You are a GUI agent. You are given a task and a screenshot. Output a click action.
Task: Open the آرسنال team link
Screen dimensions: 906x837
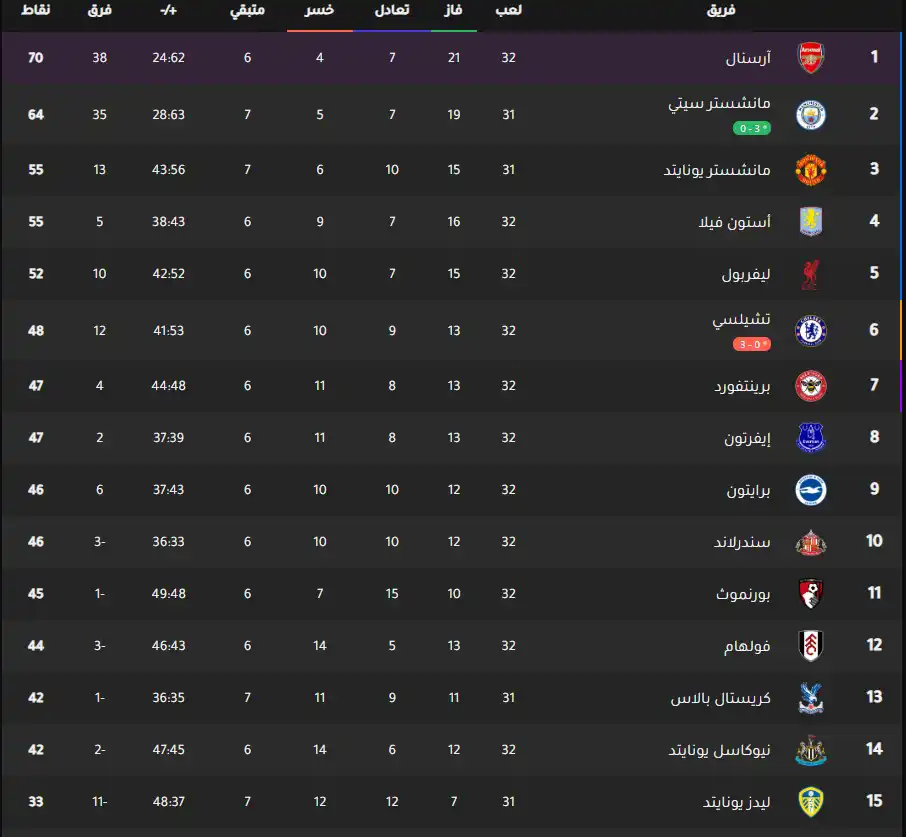click(x=748, y=58)
